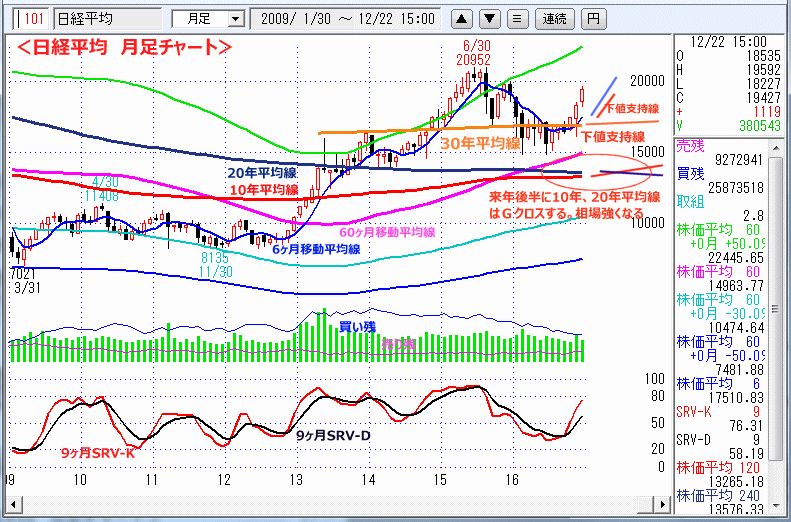Click the 6/30 20952 peak label
This screenshot has height=522, width=791.
473,53
